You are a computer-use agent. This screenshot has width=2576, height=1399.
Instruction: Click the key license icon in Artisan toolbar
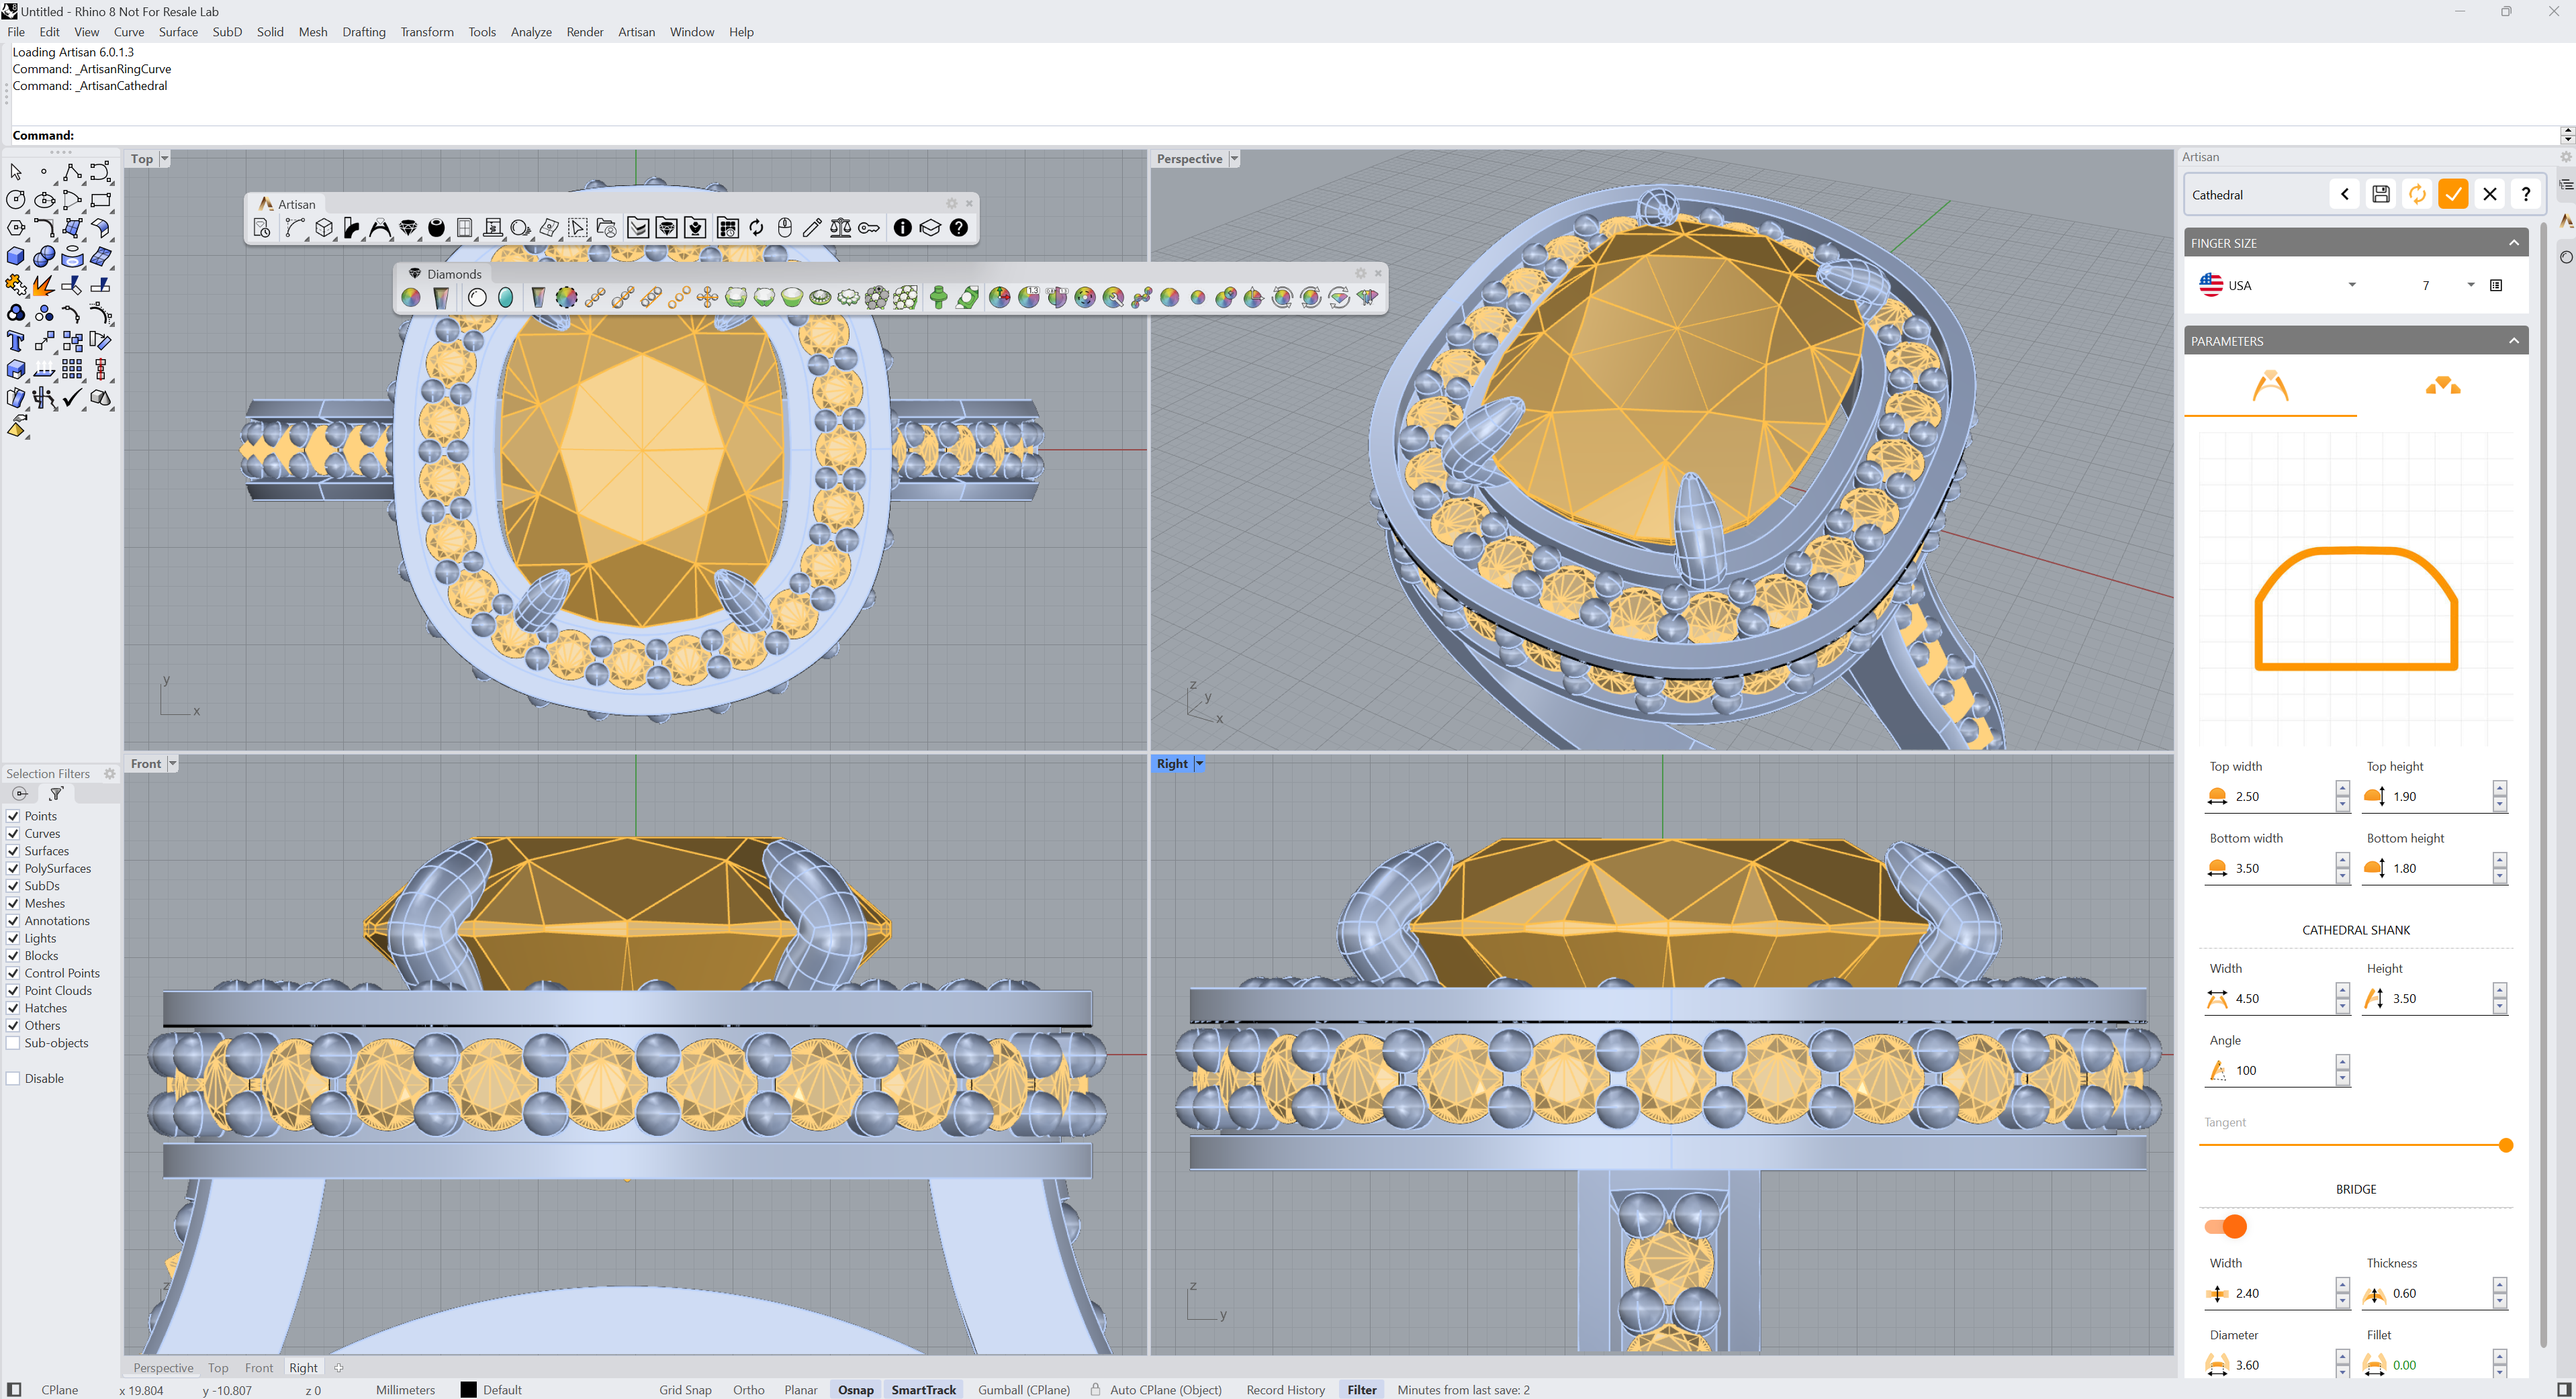pyautogui.click(x=869, y=228)
